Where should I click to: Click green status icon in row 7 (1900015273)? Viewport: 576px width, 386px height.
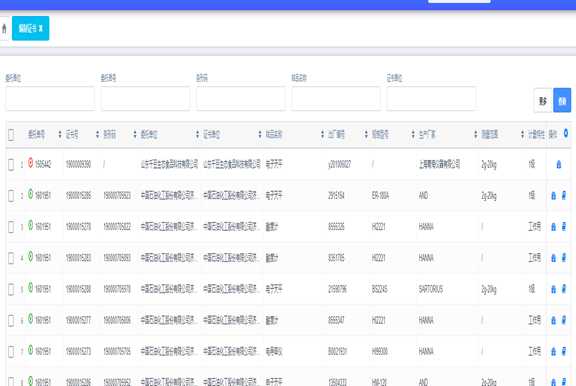point(30,350)
